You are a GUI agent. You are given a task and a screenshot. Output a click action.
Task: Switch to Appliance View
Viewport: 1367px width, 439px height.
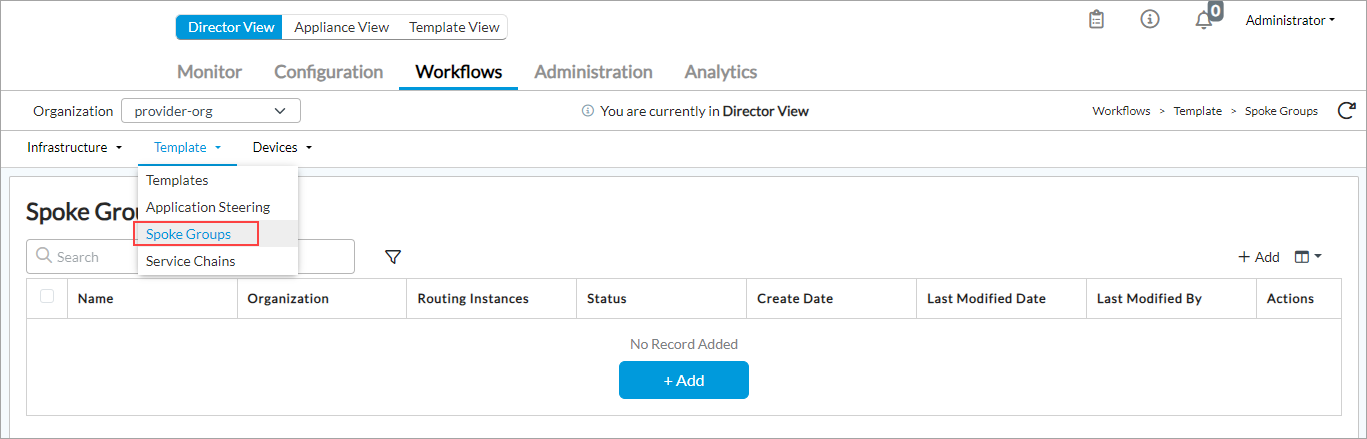(x=341, y=27)
